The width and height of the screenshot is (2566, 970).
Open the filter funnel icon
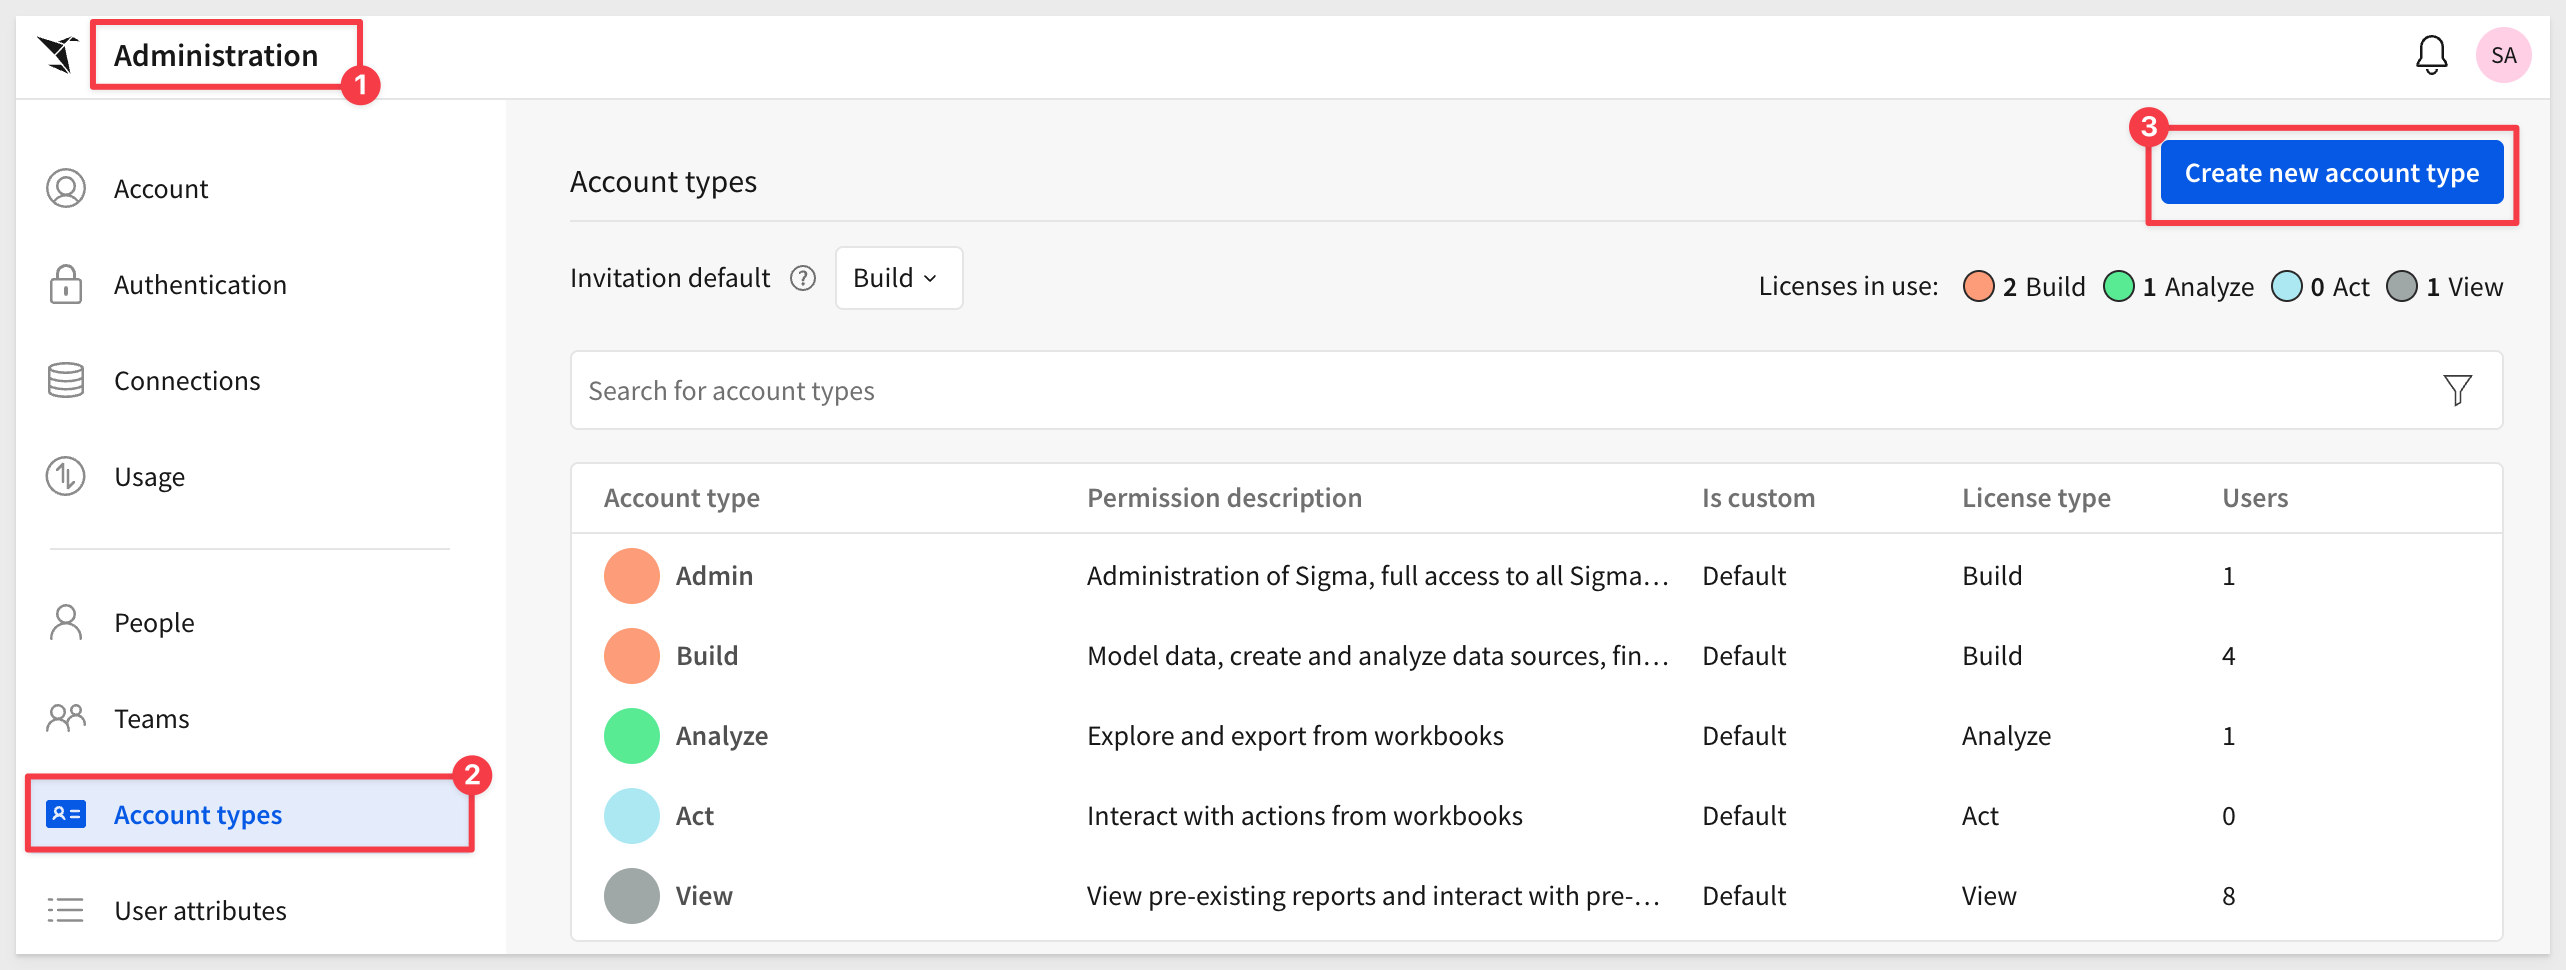pos(2457,390)
